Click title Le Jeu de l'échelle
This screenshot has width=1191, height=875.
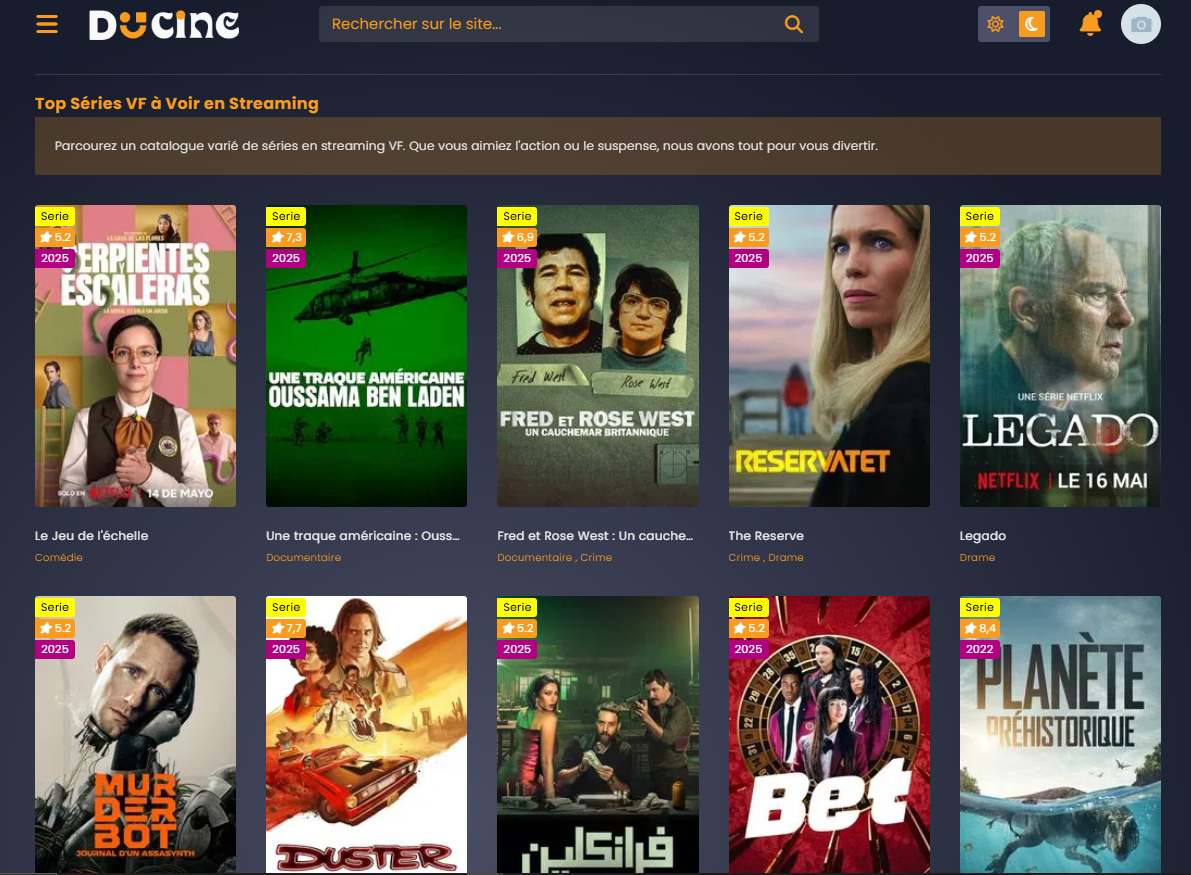[x=92, y=535]
